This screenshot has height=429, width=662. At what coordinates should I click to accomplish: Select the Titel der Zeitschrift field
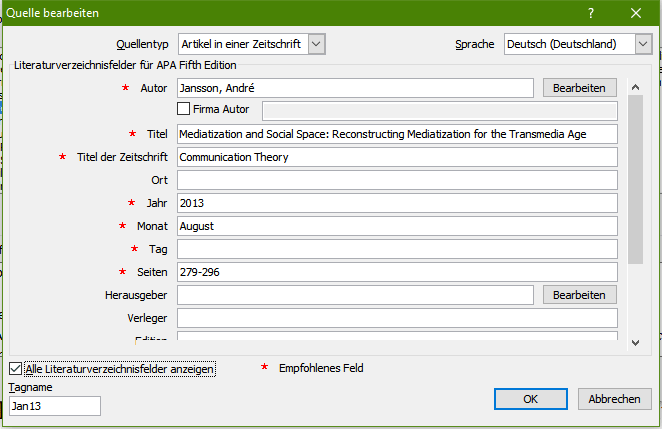tap(397, 157)
